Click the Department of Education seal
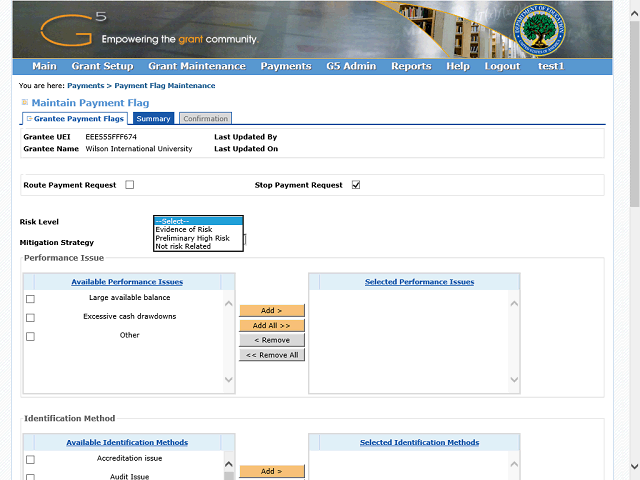The image size is (640, 480). [x=541, y=32]
